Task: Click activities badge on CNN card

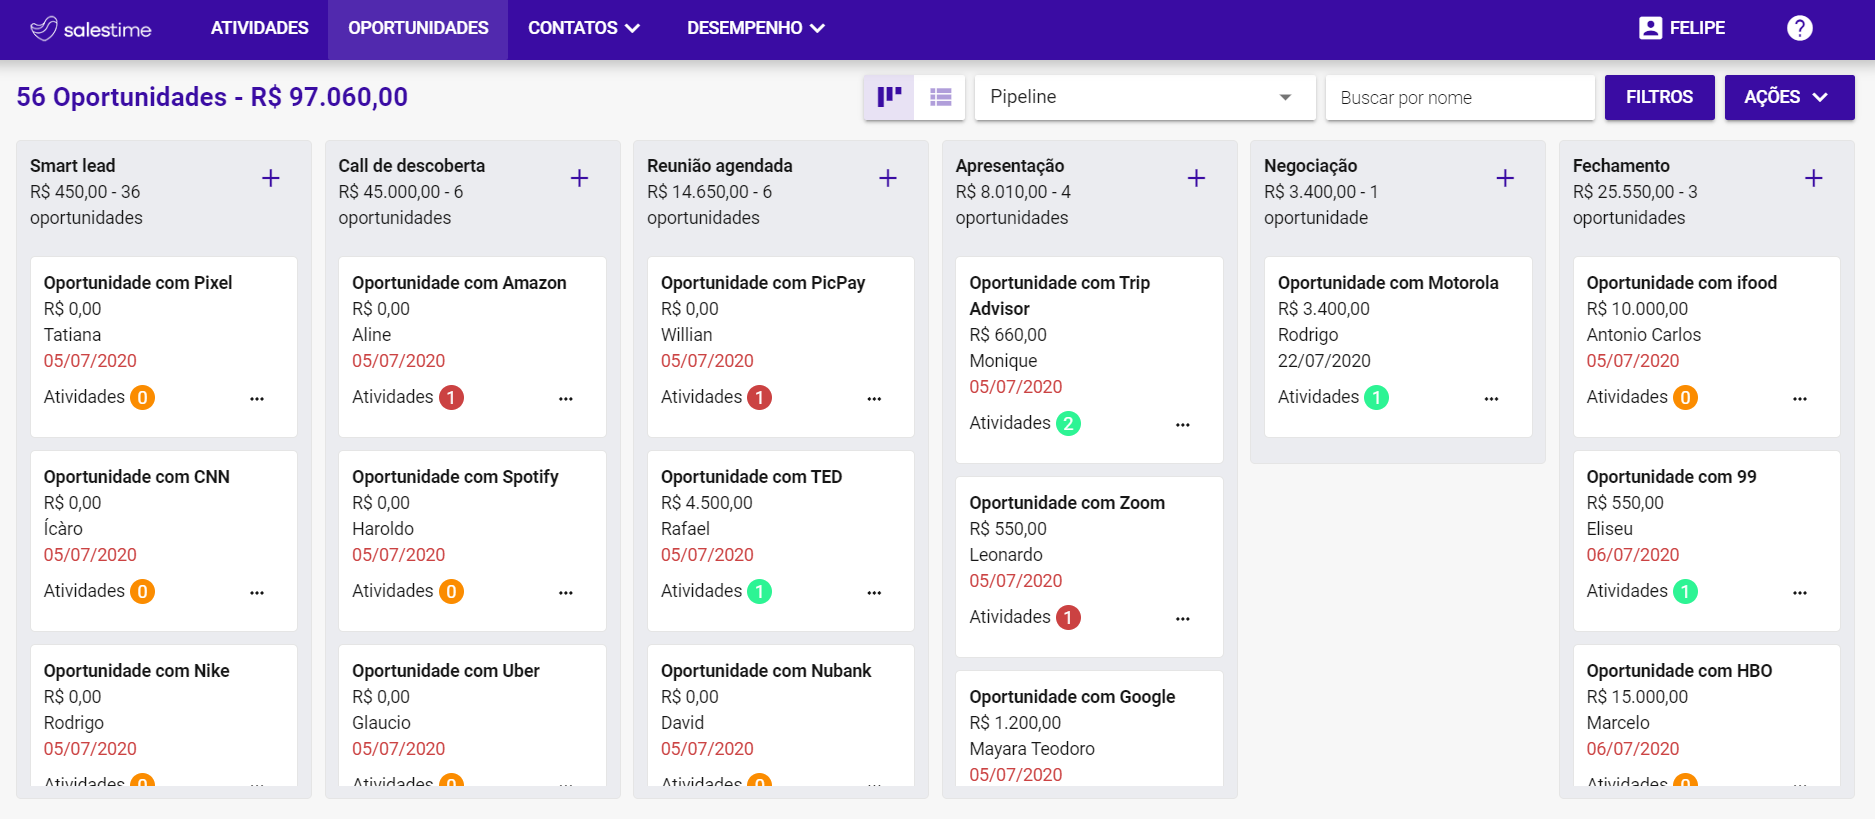Action: pyautogui.click(x=143, y=592)
